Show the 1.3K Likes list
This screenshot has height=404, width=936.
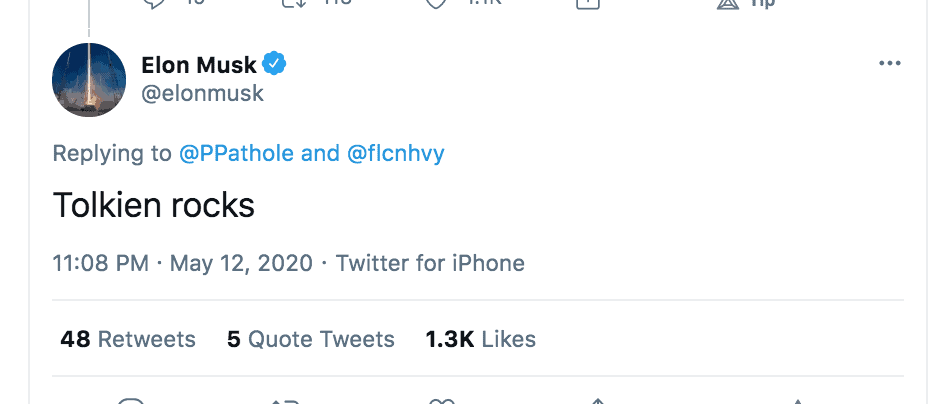click(481, 339)
